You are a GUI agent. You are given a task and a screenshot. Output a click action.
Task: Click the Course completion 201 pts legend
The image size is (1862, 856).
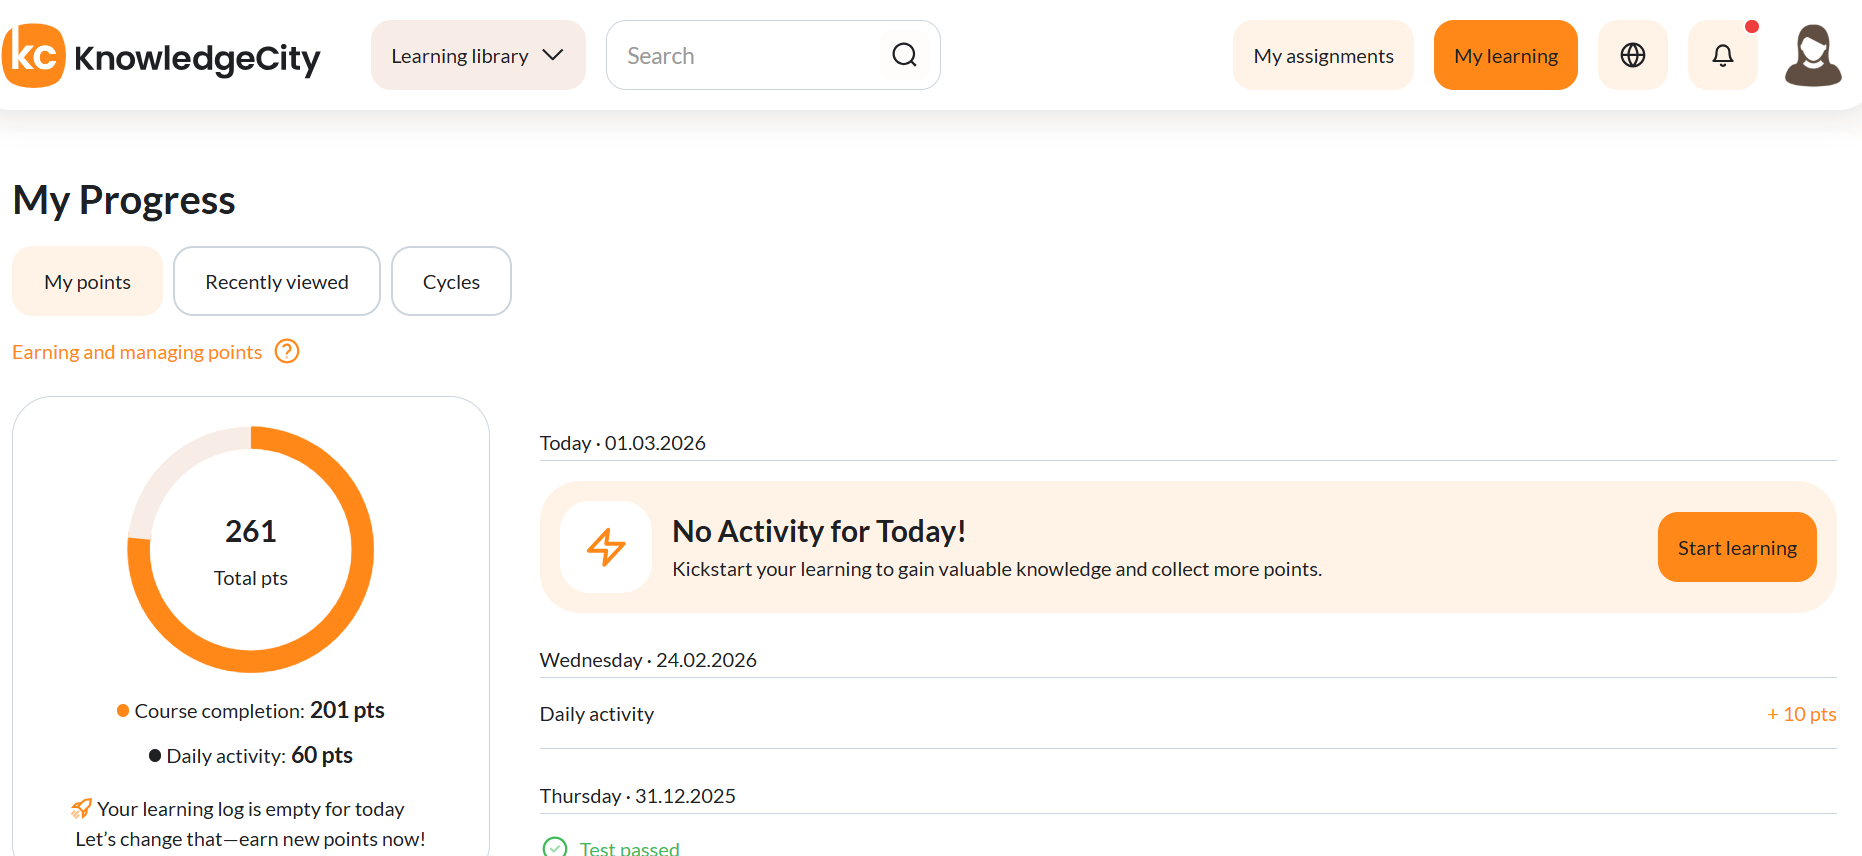[250, 710]
